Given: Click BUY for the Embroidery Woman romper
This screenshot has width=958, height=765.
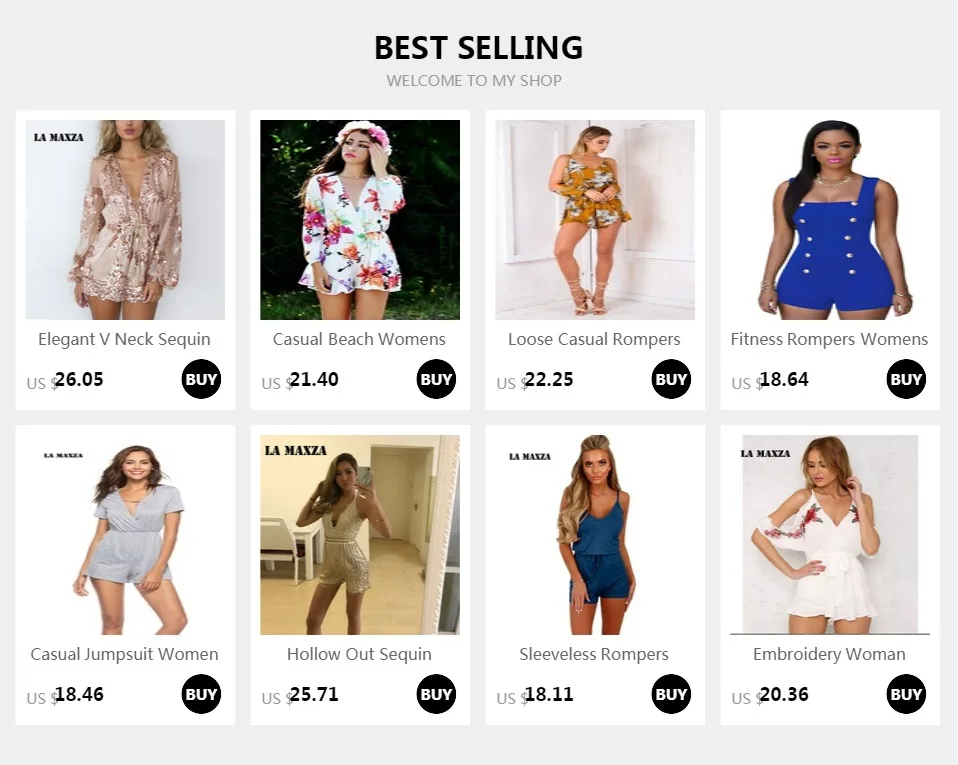Looking at the screenshot, I should [906, 694].
